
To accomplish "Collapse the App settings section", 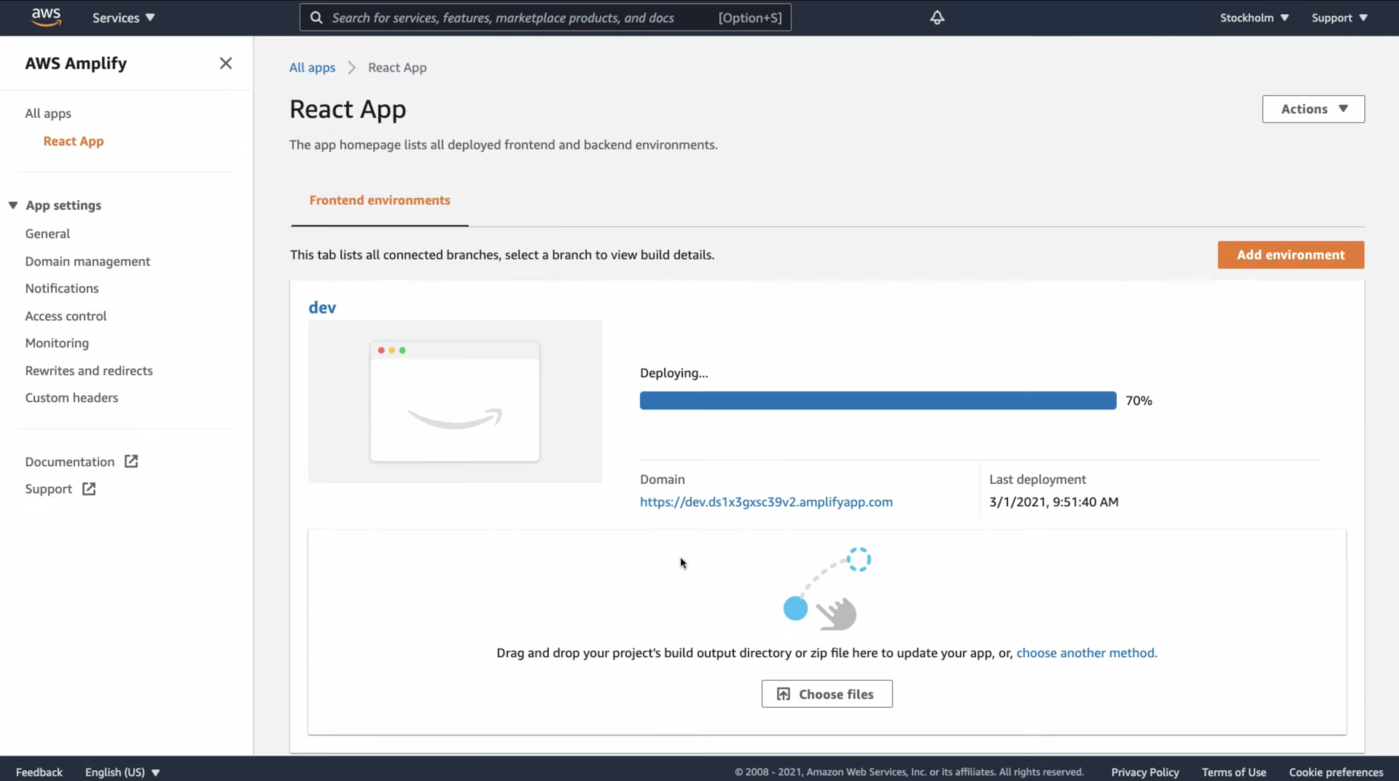I will tap(14, 205).
